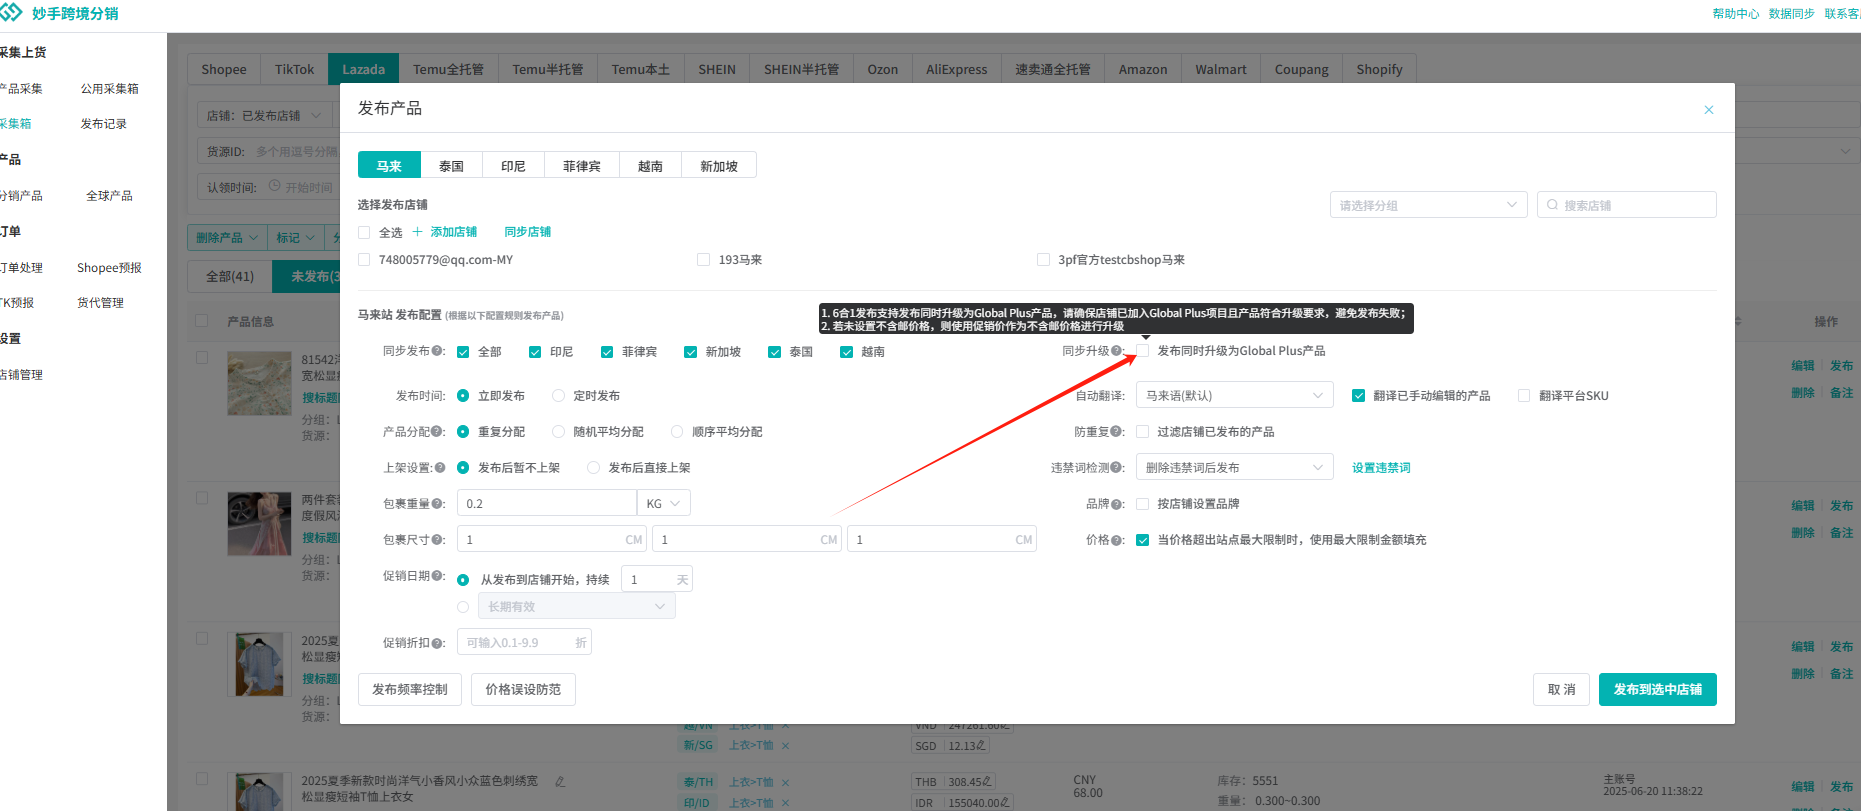This screenshot has width=1861, height=811.
Task: Switch to the 印尼 site tab
Action: (x=513, y=166)
